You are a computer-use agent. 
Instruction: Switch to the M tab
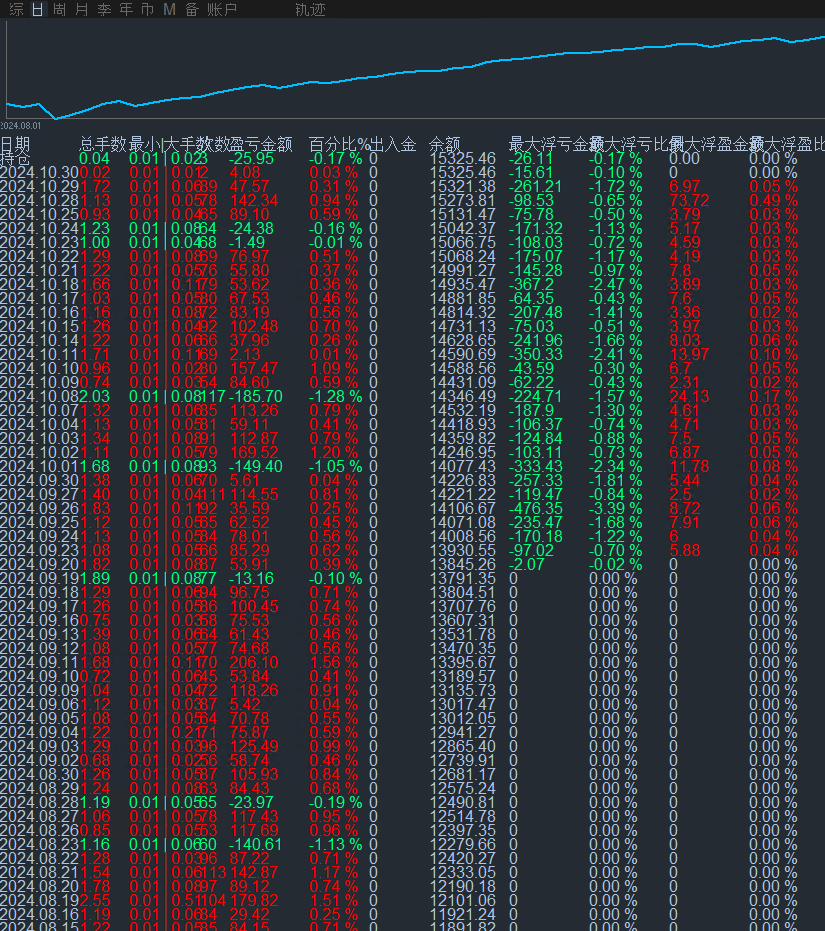(x=169, y=10)
